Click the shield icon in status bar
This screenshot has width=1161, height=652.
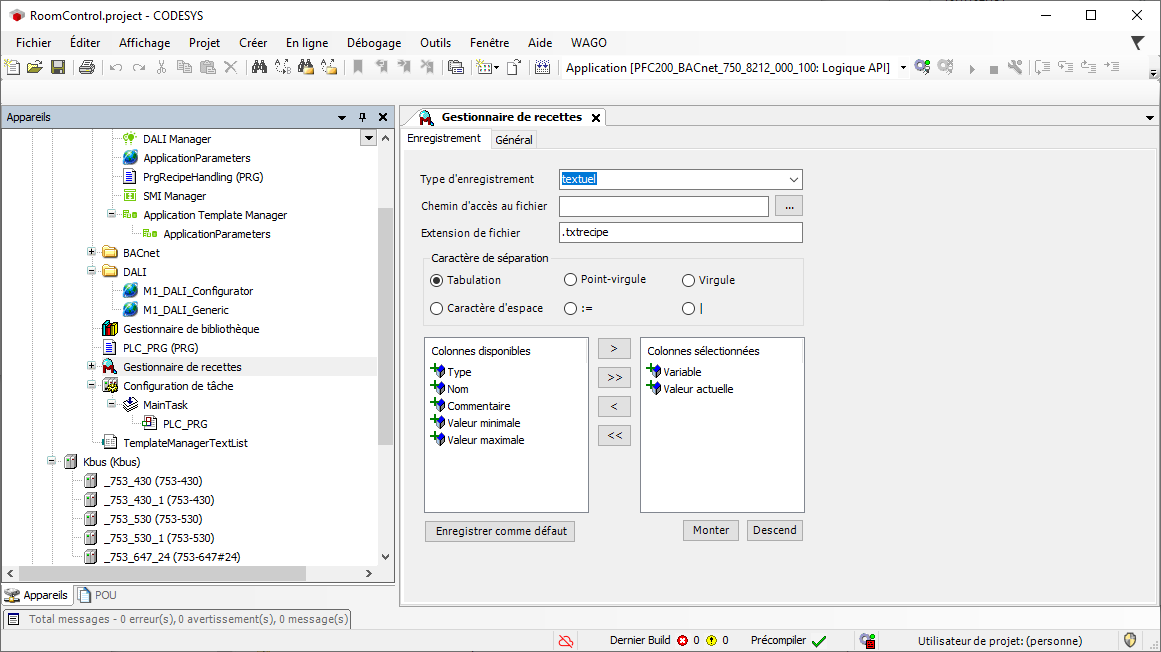pyautogui.click(x=1130, y=640)
